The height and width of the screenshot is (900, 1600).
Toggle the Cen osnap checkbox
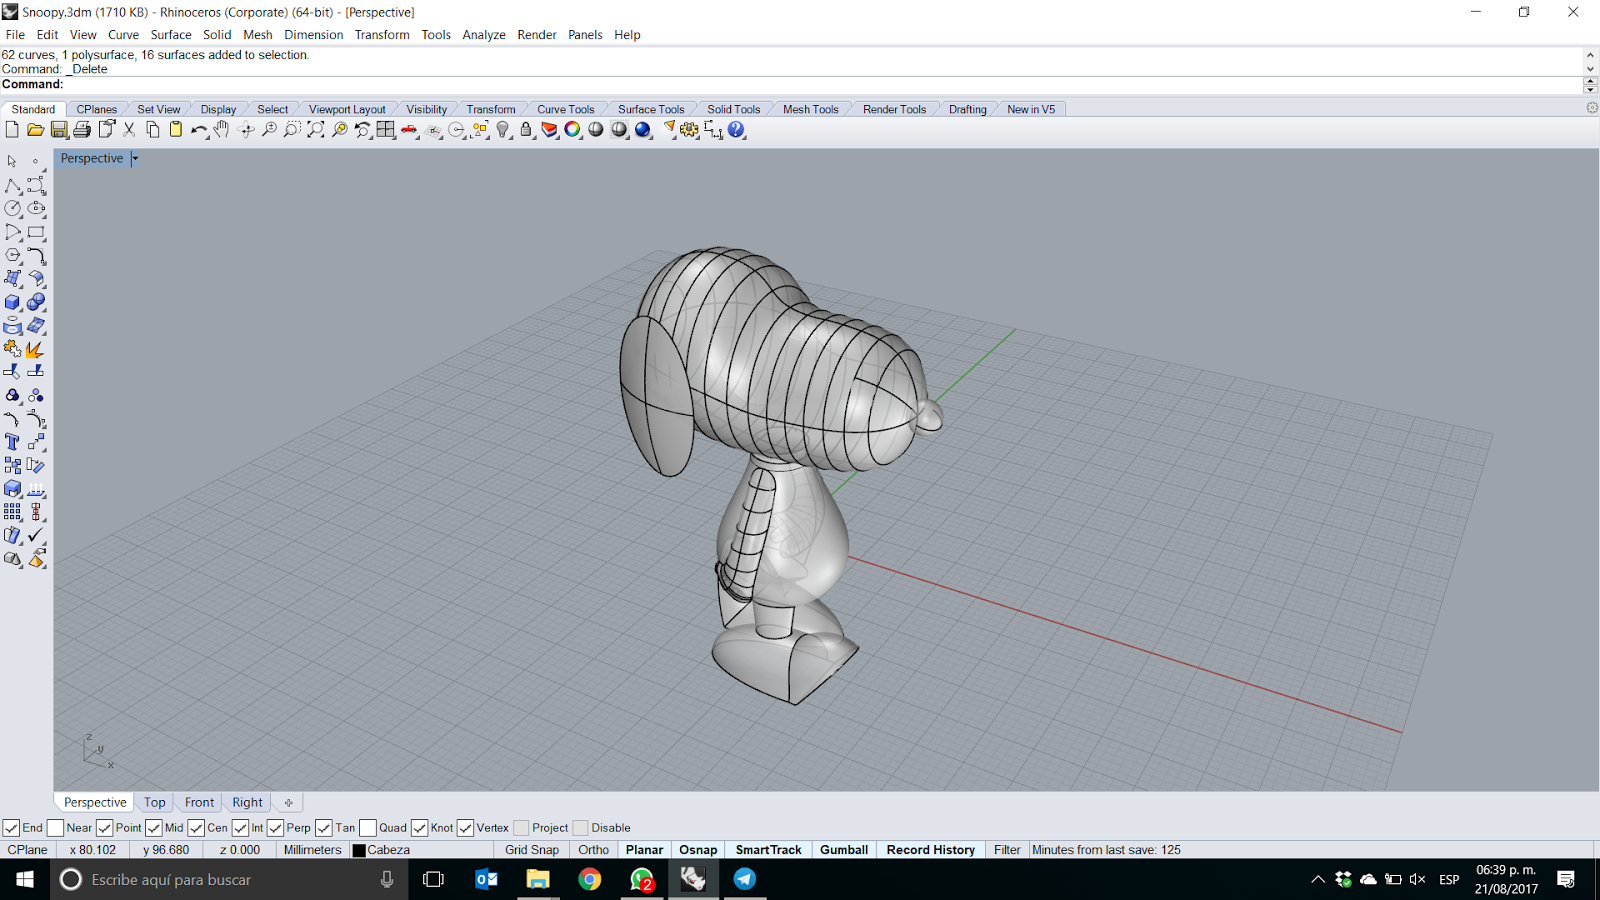coord(196,828)
